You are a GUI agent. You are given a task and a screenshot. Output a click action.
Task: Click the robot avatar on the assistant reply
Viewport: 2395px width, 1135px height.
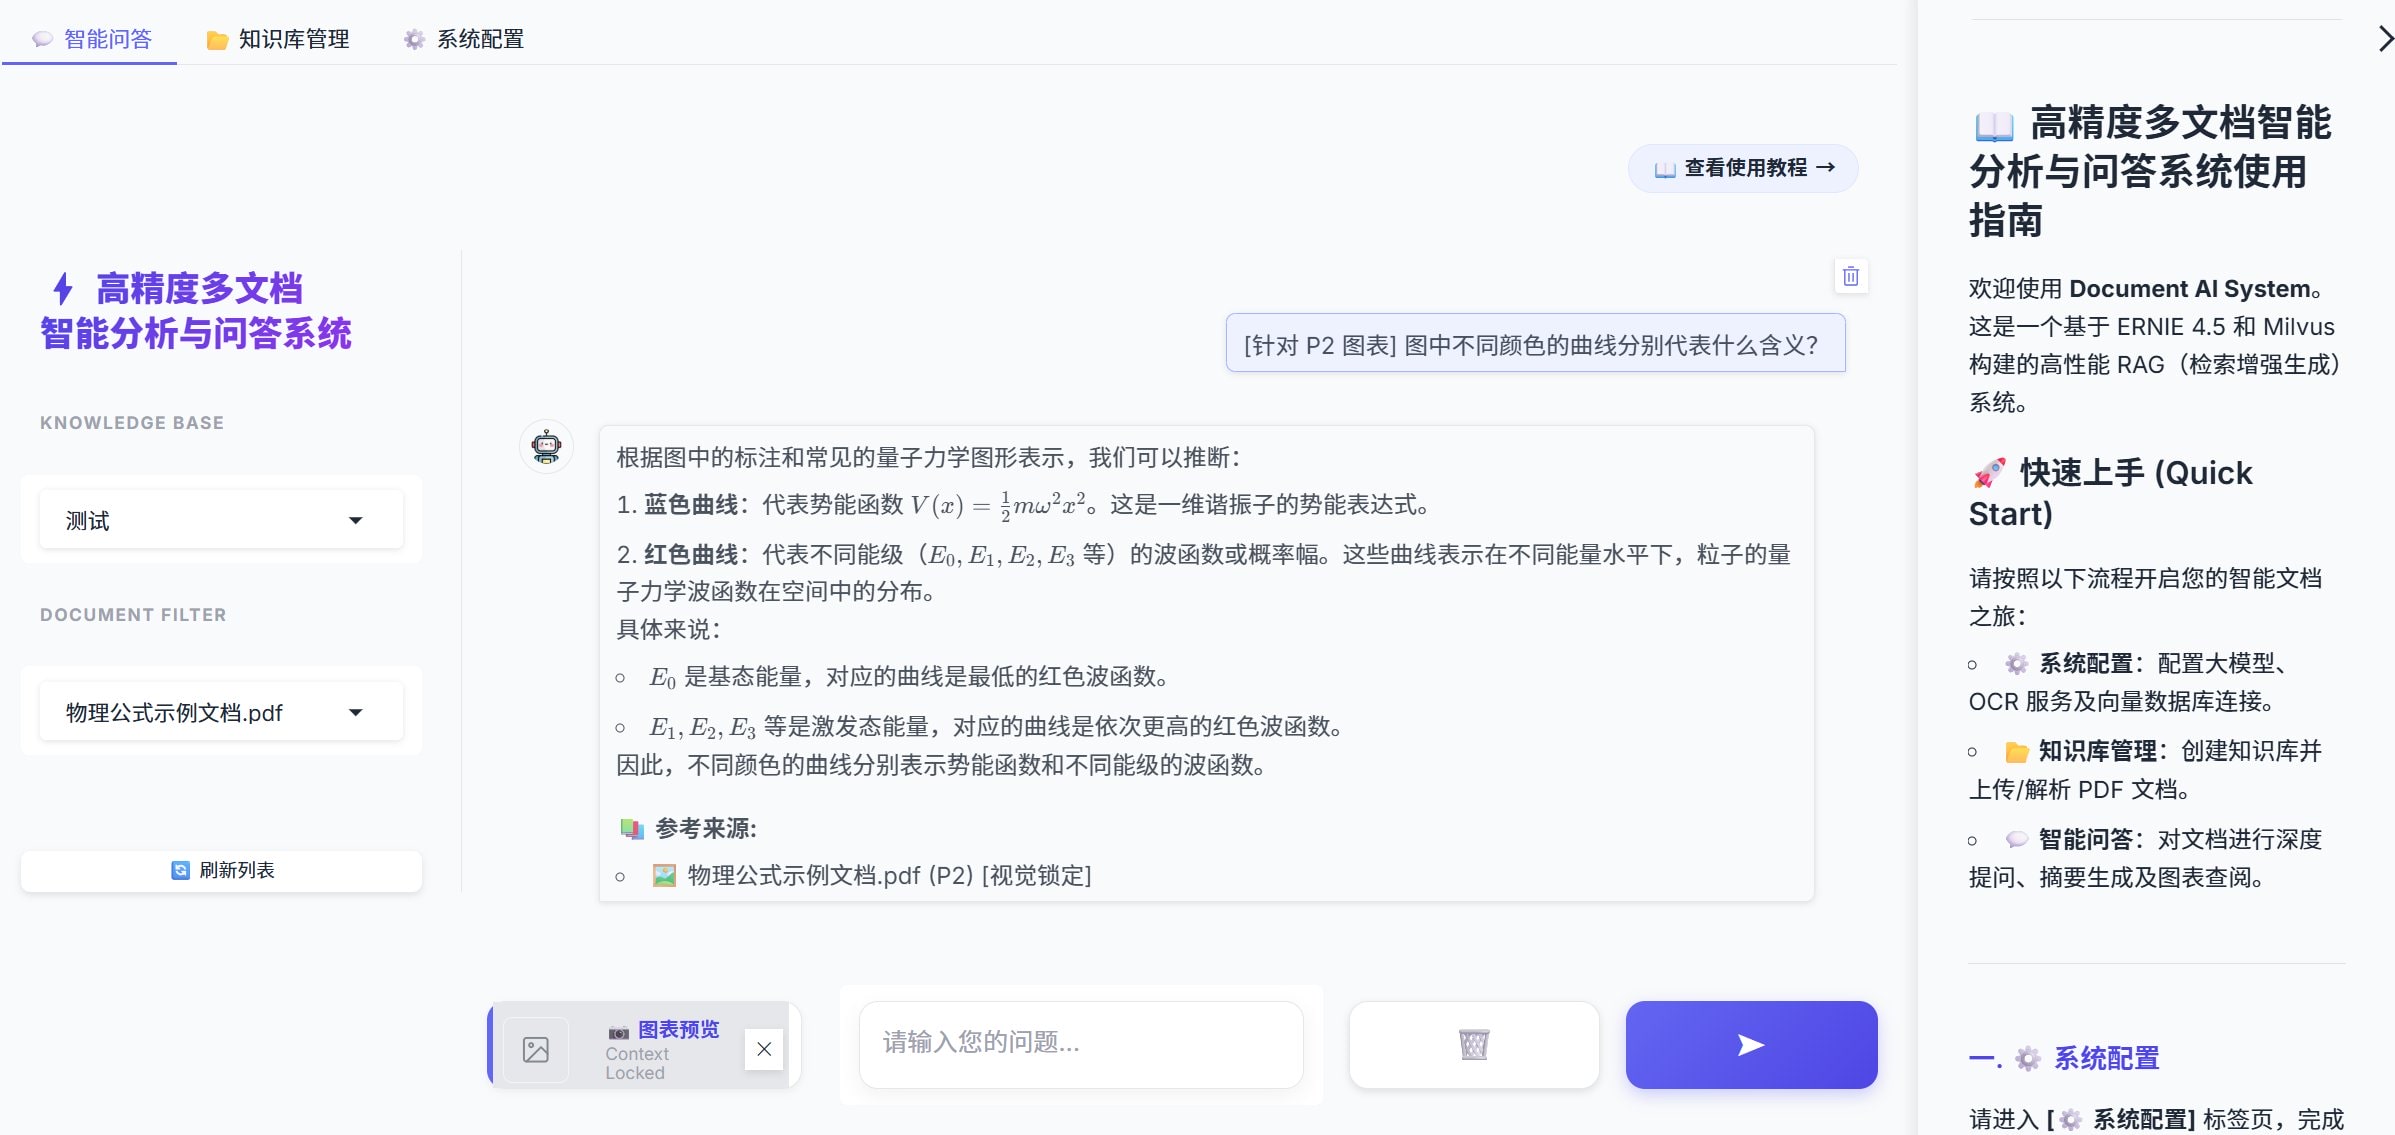pyautogui.click(x=545, y=446)
